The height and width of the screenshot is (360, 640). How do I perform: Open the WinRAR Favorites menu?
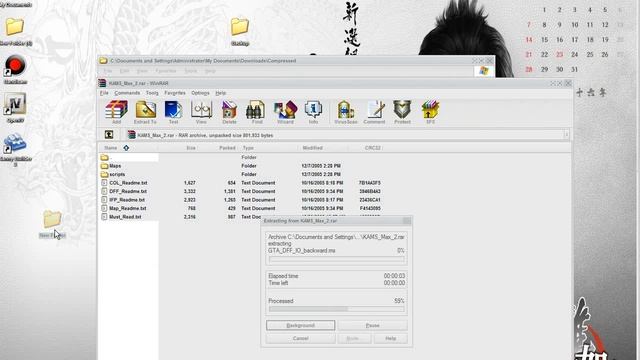pos(175,93)
